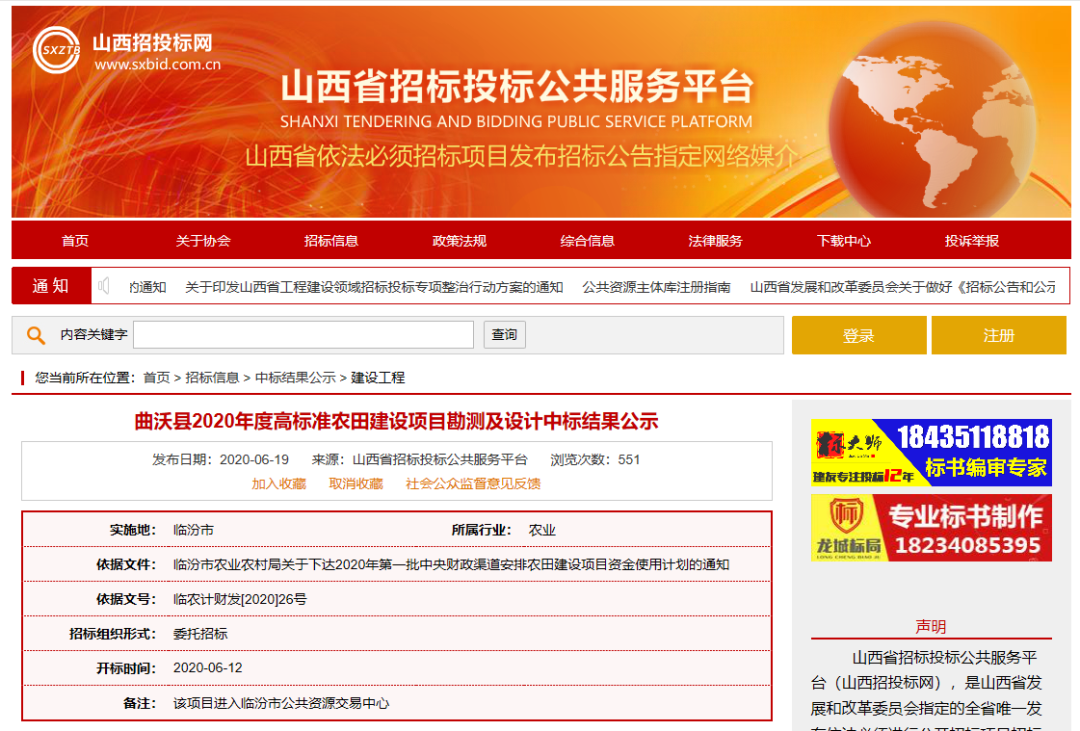Click 取消收藏 link

pyautogui.click(x=355, y=484)
